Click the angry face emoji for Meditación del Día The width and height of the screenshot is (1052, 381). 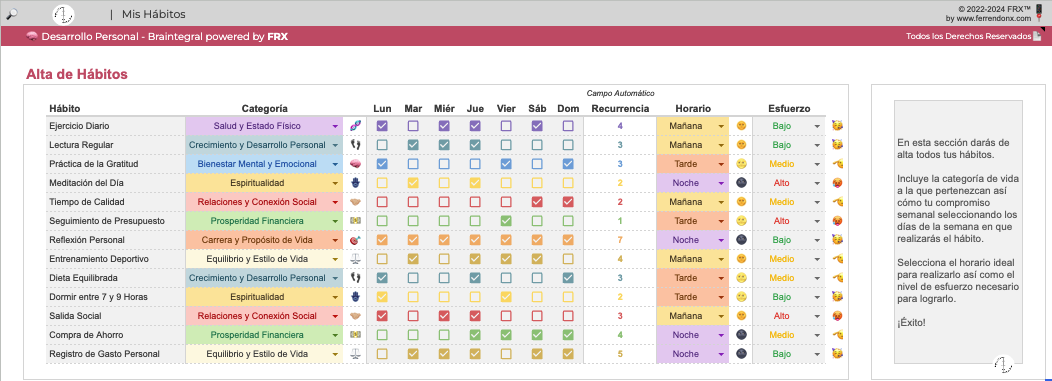click(x=837, y=182)
